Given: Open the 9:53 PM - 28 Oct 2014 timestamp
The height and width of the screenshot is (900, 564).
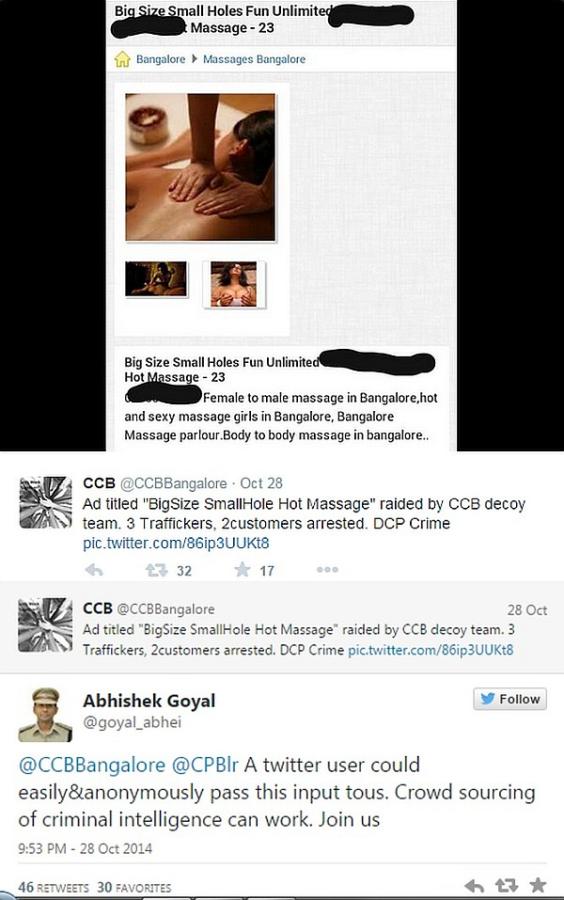Looking at the screenshot, I should (x=85, y=848).
